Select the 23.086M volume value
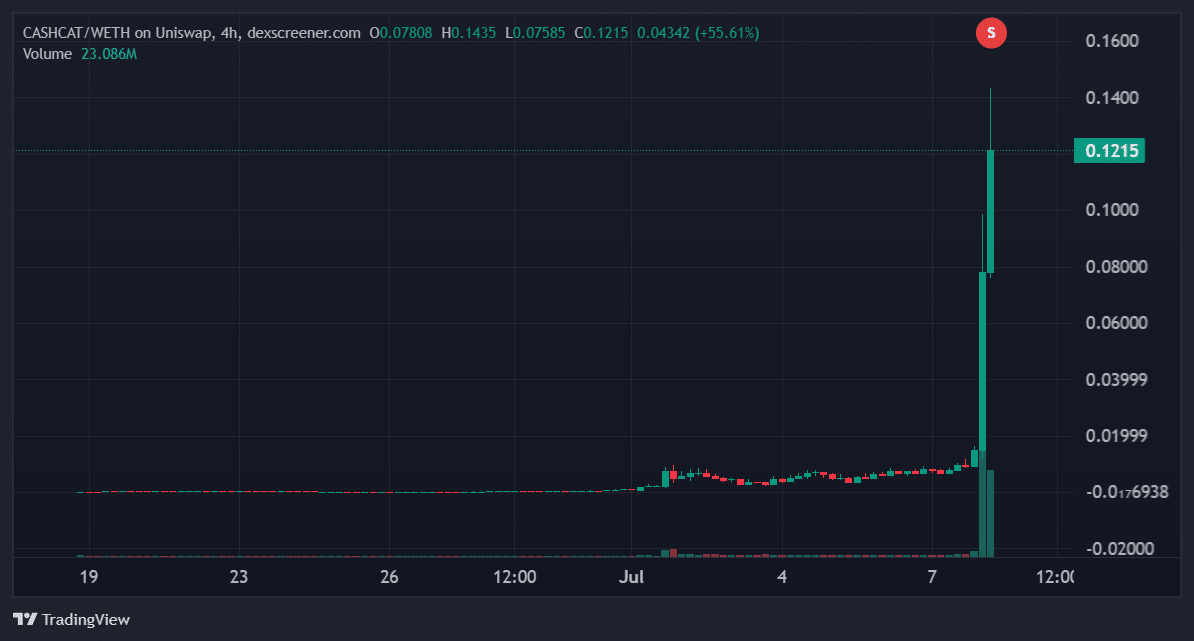Viewport: 1194px width, 641px height. point(109,54)
